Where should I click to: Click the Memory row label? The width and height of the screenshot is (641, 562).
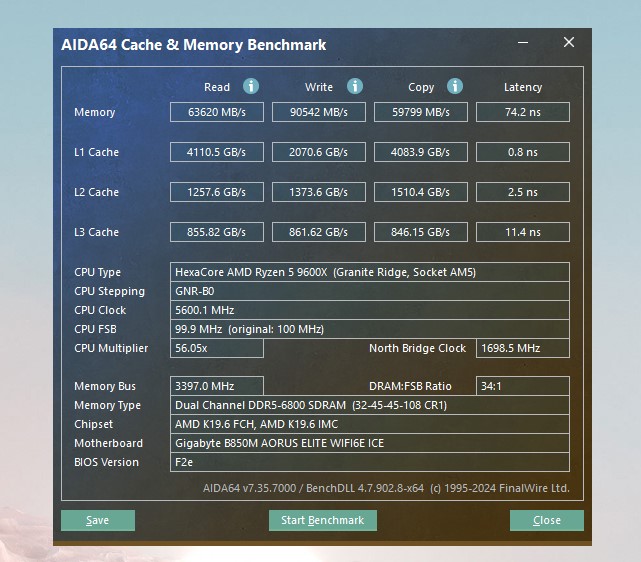pyautogui.click(x=94, y=112)
